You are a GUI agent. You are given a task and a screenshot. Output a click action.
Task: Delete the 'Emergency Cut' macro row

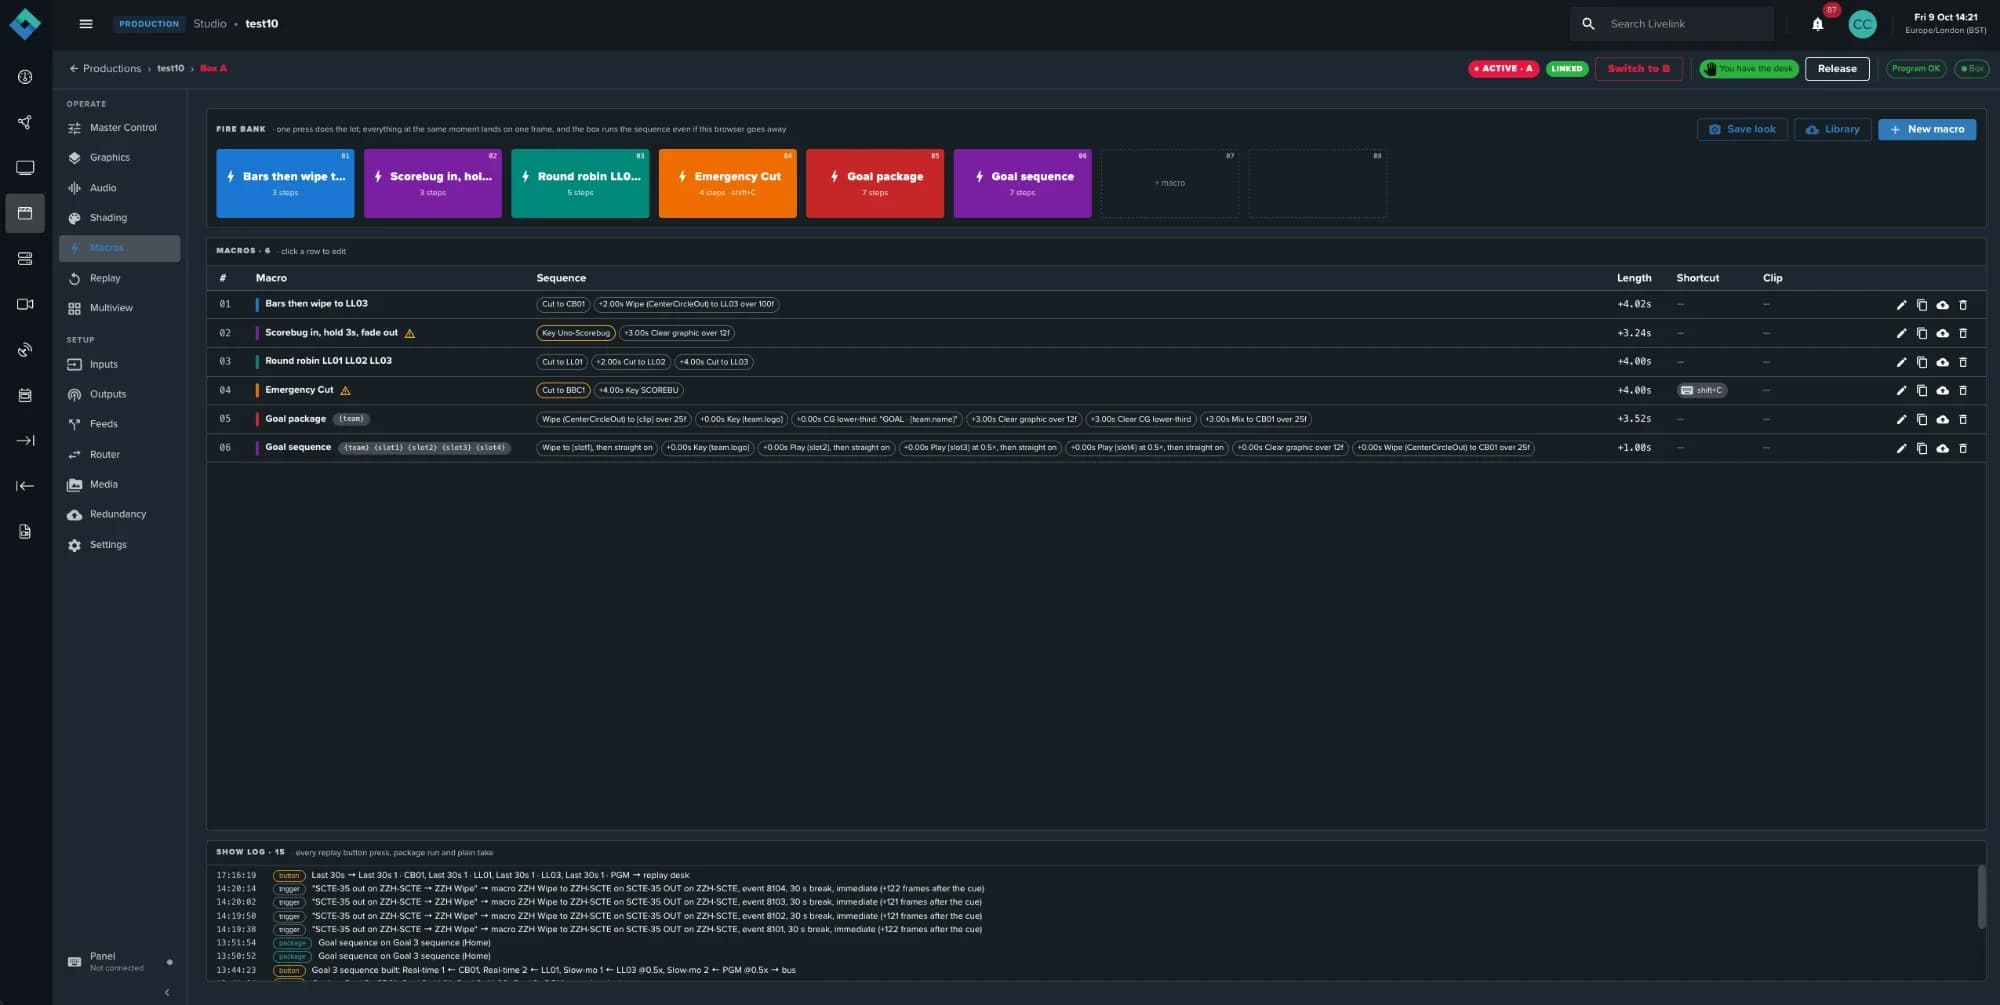1963,391
